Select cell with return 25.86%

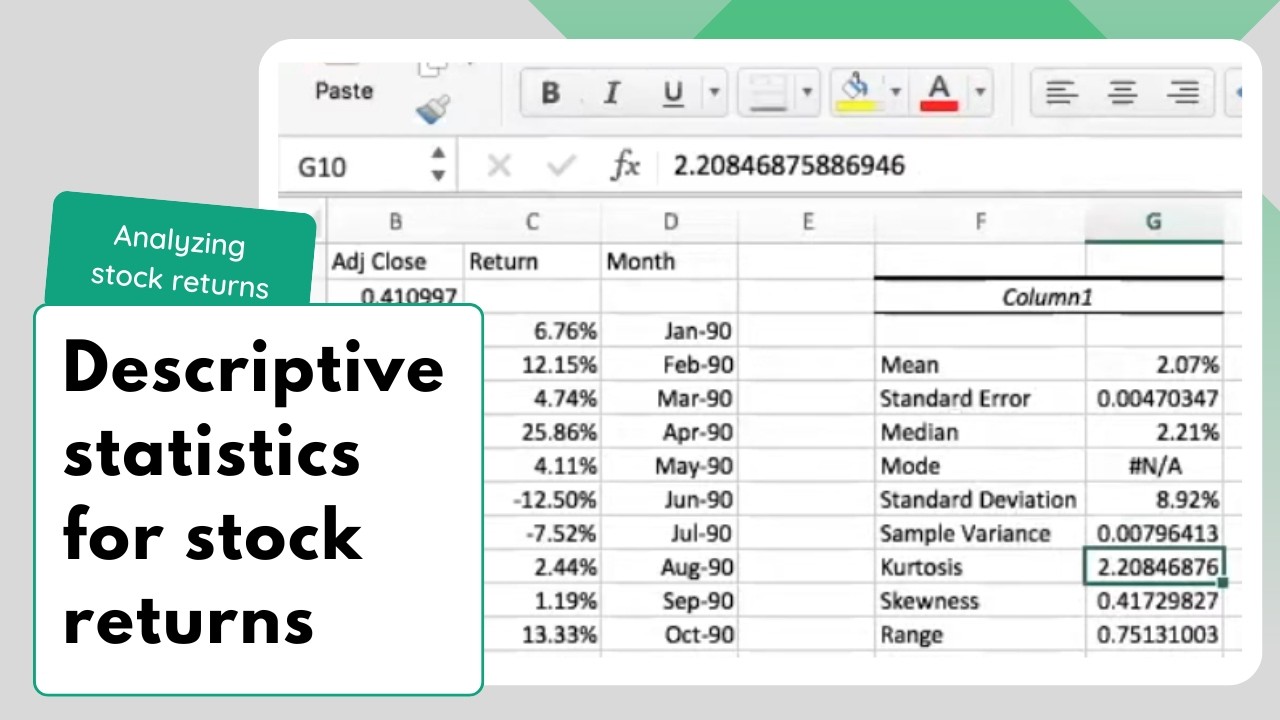[540, 432]
